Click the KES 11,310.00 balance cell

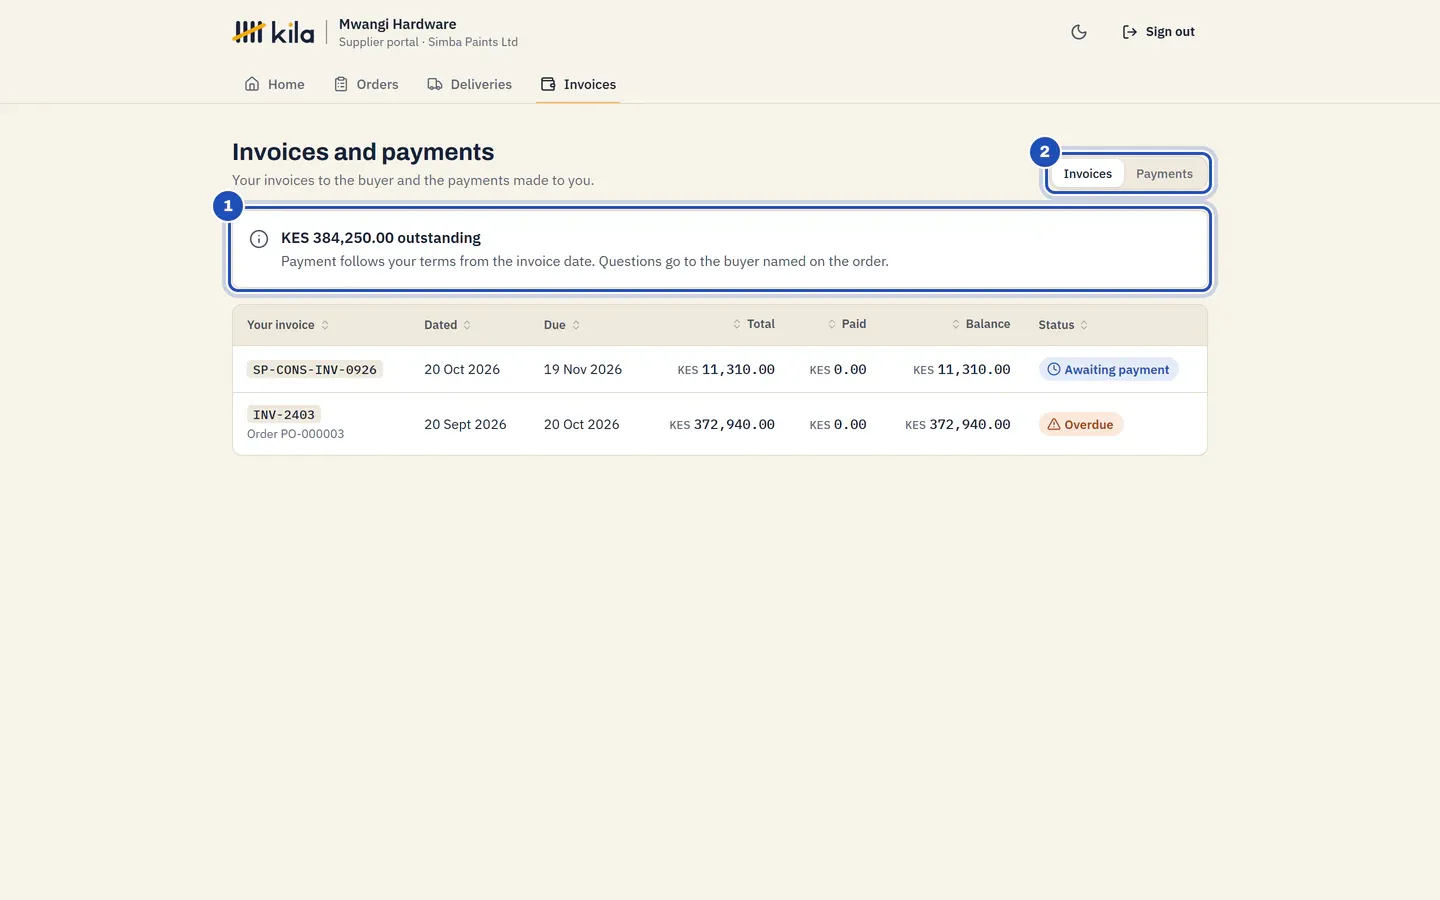(962, 370)
